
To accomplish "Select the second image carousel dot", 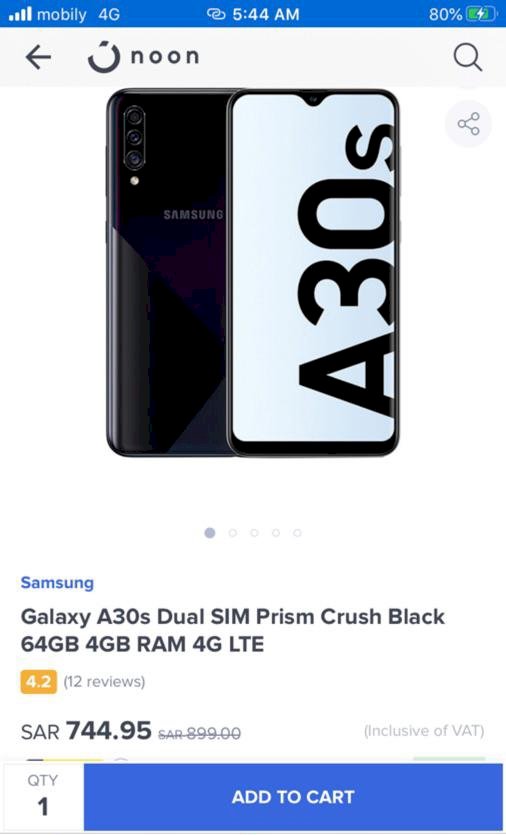I will click(x=233, y=533).
